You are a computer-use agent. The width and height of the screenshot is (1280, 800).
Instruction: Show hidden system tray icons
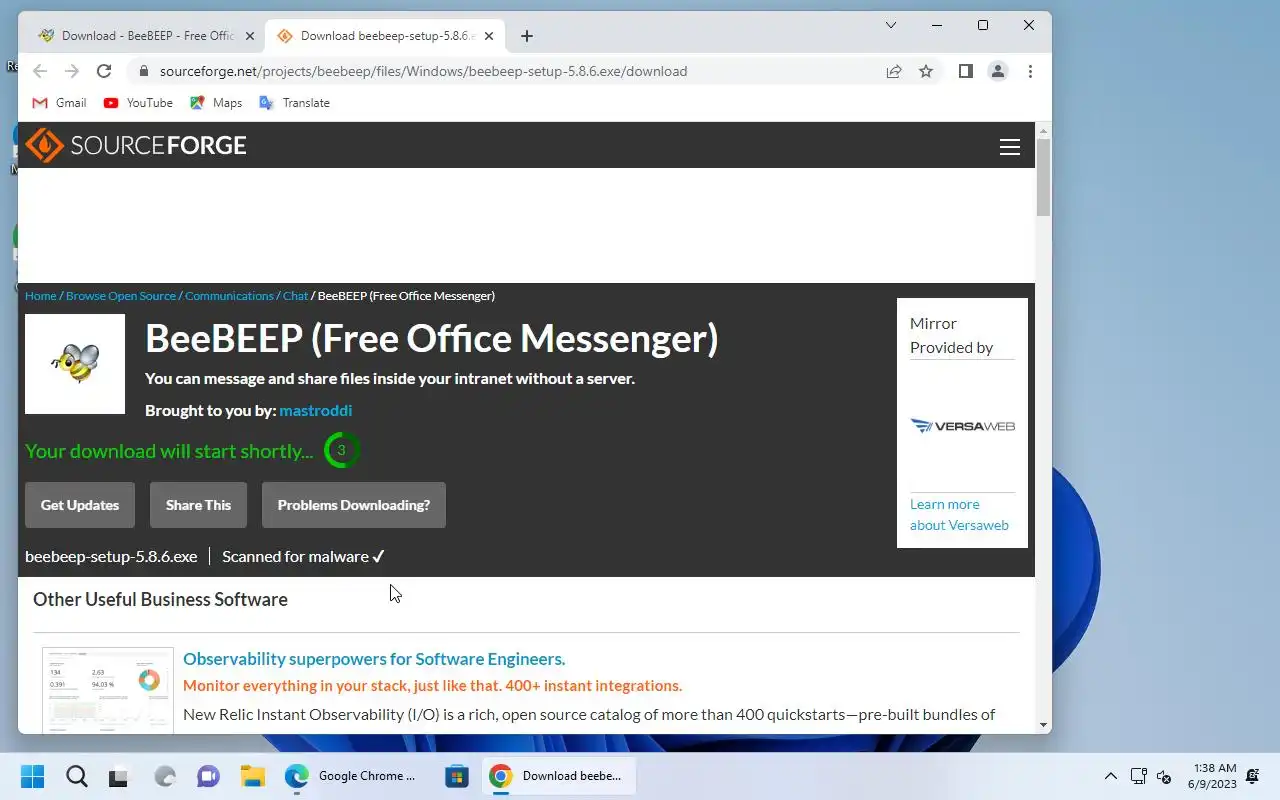(1110, 776)
